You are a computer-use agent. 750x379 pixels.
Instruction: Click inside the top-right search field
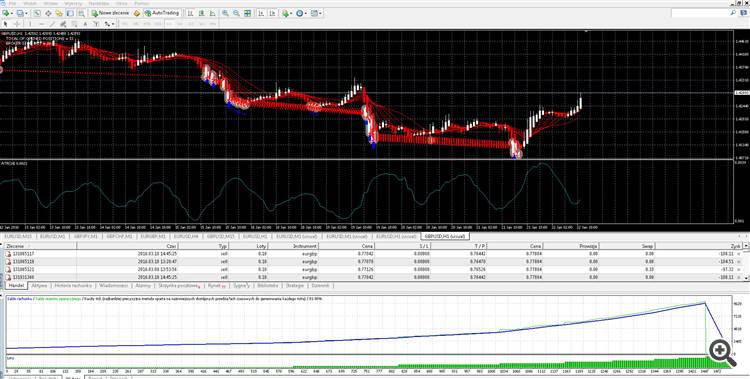tap(700, 13)
